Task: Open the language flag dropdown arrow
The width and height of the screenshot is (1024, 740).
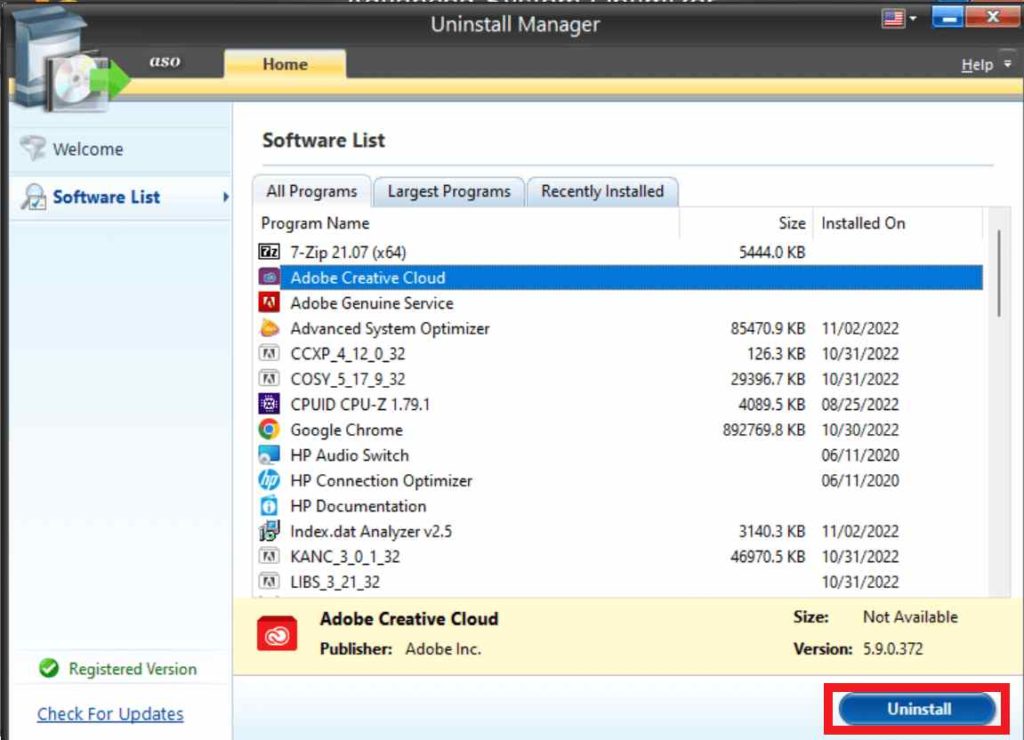Action: coord(913,18)
